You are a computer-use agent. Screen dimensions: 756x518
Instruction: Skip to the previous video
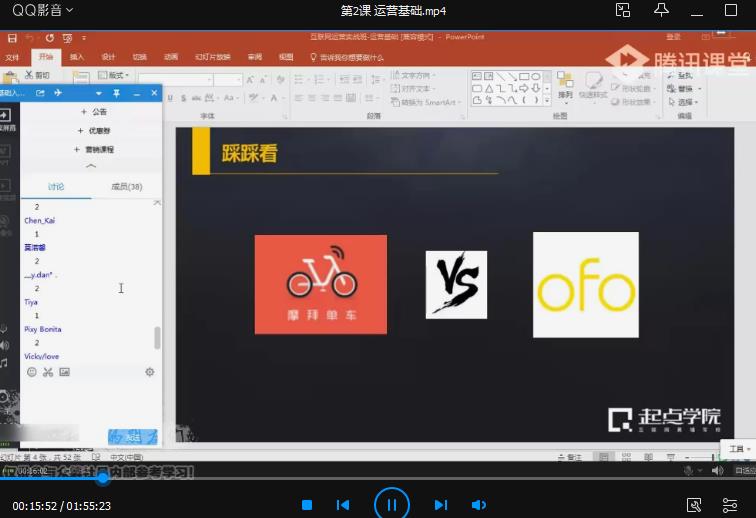pyautogui.click(x=343, y=505)
